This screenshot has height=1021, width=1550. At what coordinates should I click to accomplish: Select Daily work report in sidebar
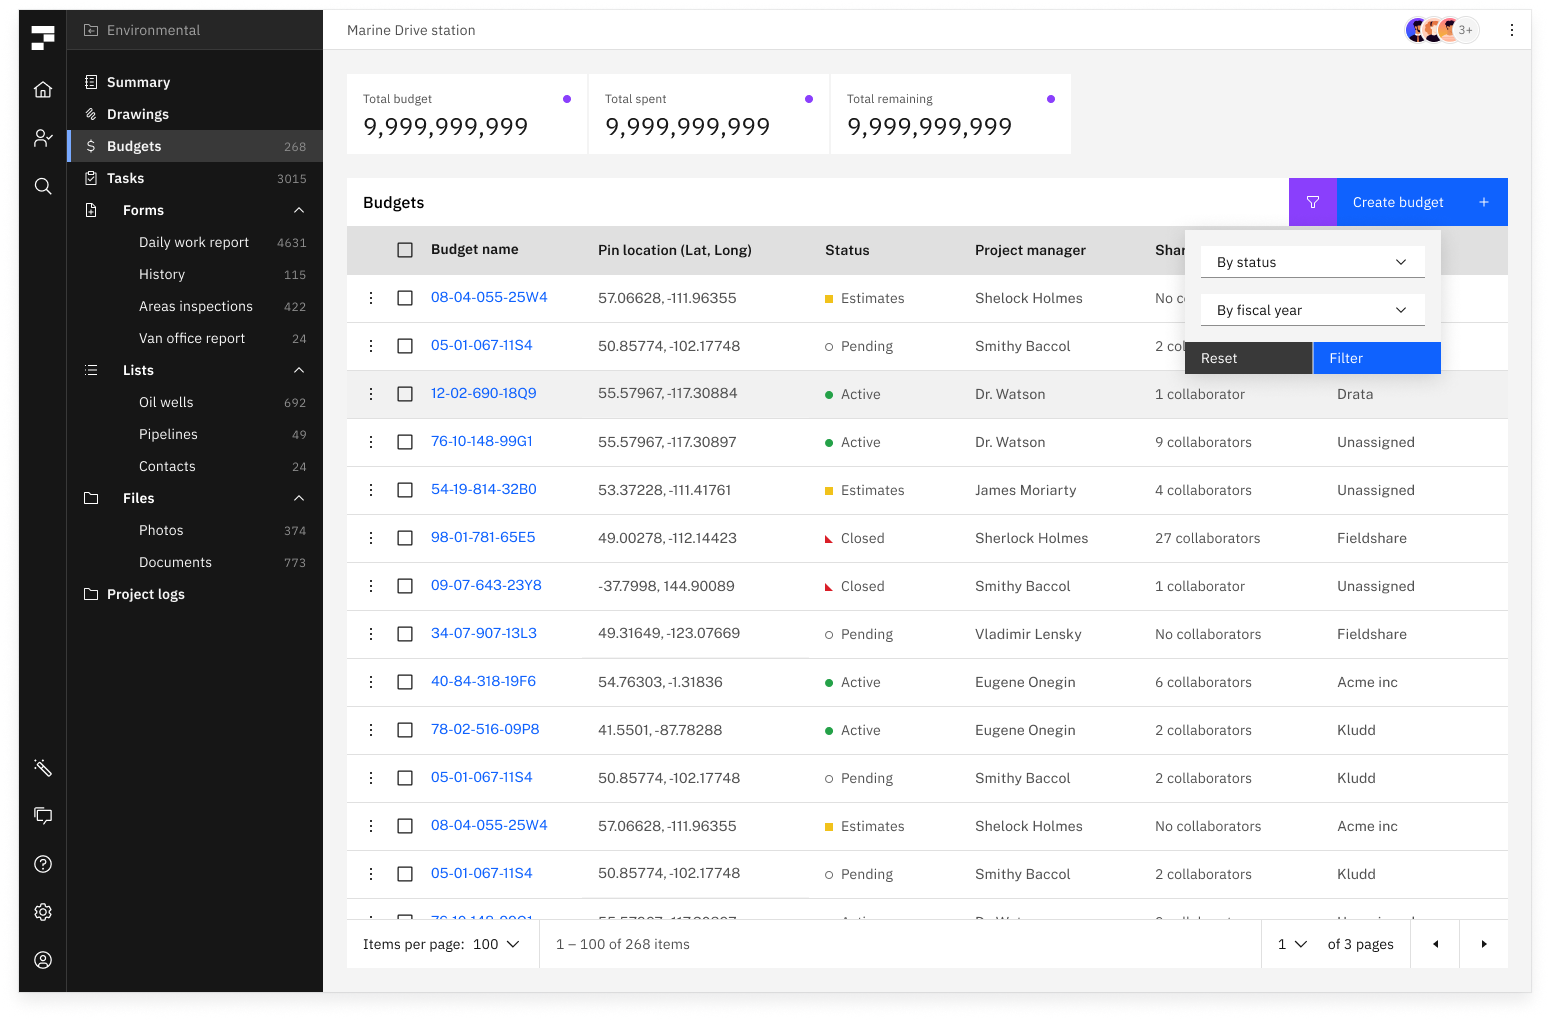194,242
